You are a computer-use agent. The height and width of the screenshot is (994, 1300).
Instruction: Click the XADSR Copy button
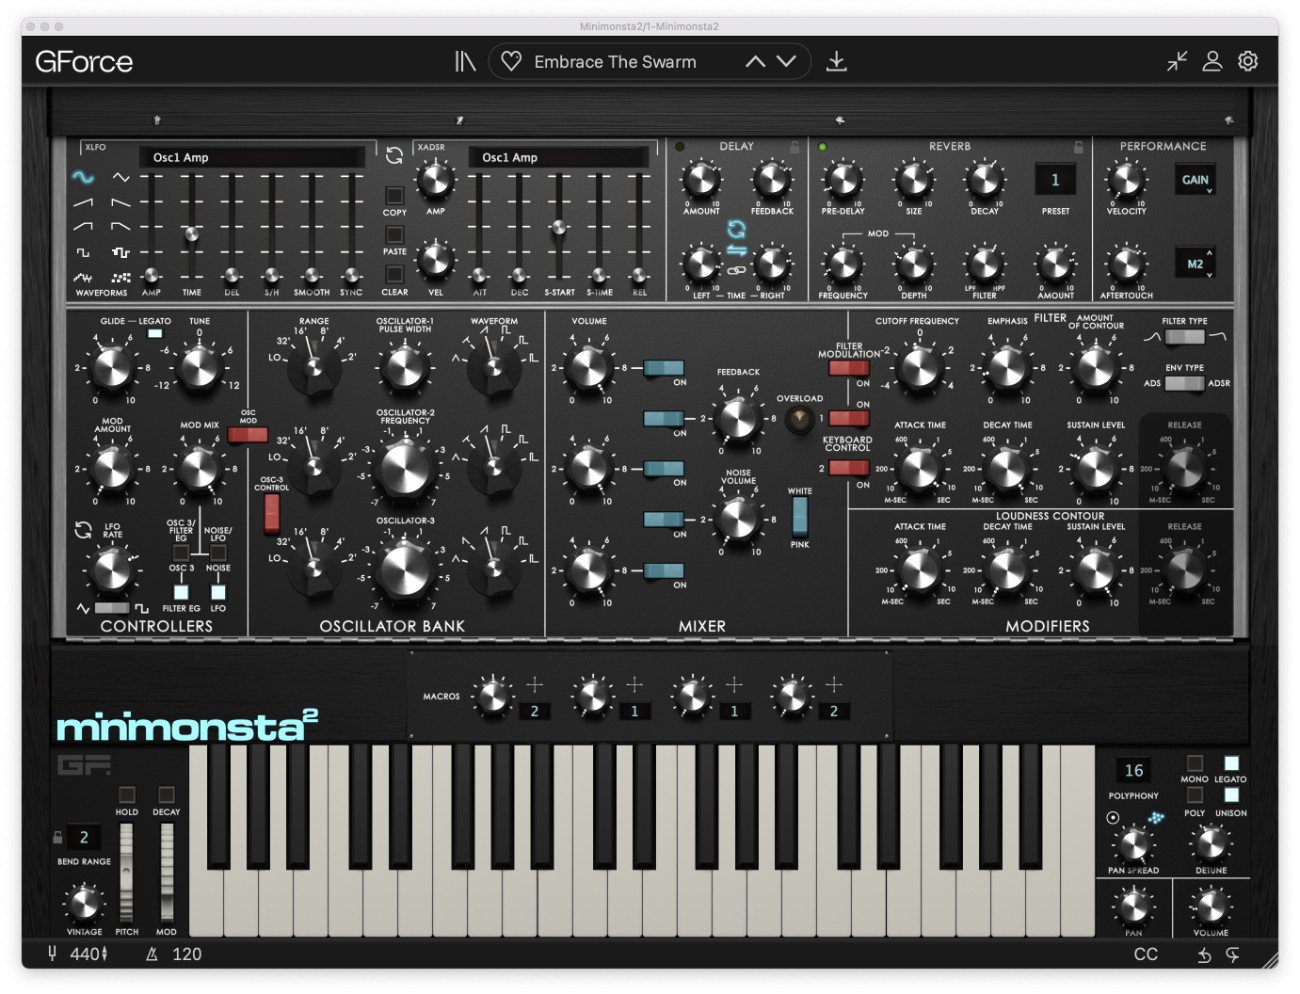tap(395, 195)
